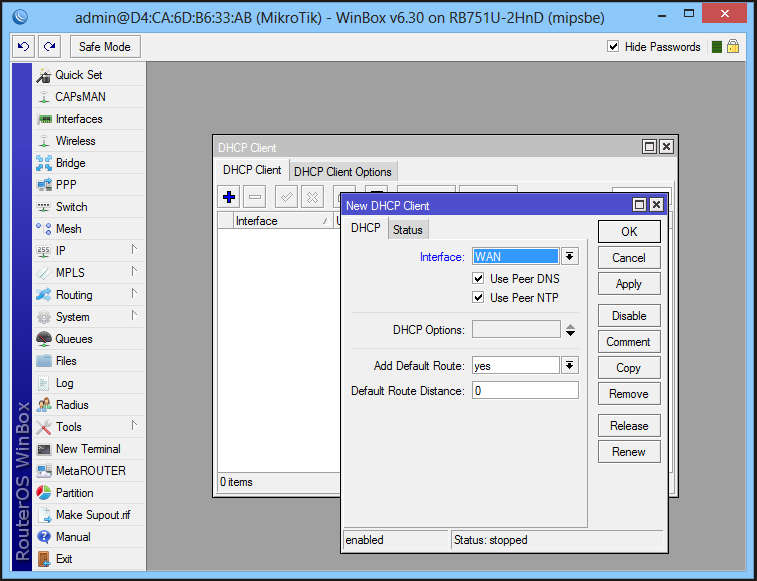Click the disable X icon in DHCP Client toolbar
This screenshot has width=757, height=581.
click(x=312, y=197)
